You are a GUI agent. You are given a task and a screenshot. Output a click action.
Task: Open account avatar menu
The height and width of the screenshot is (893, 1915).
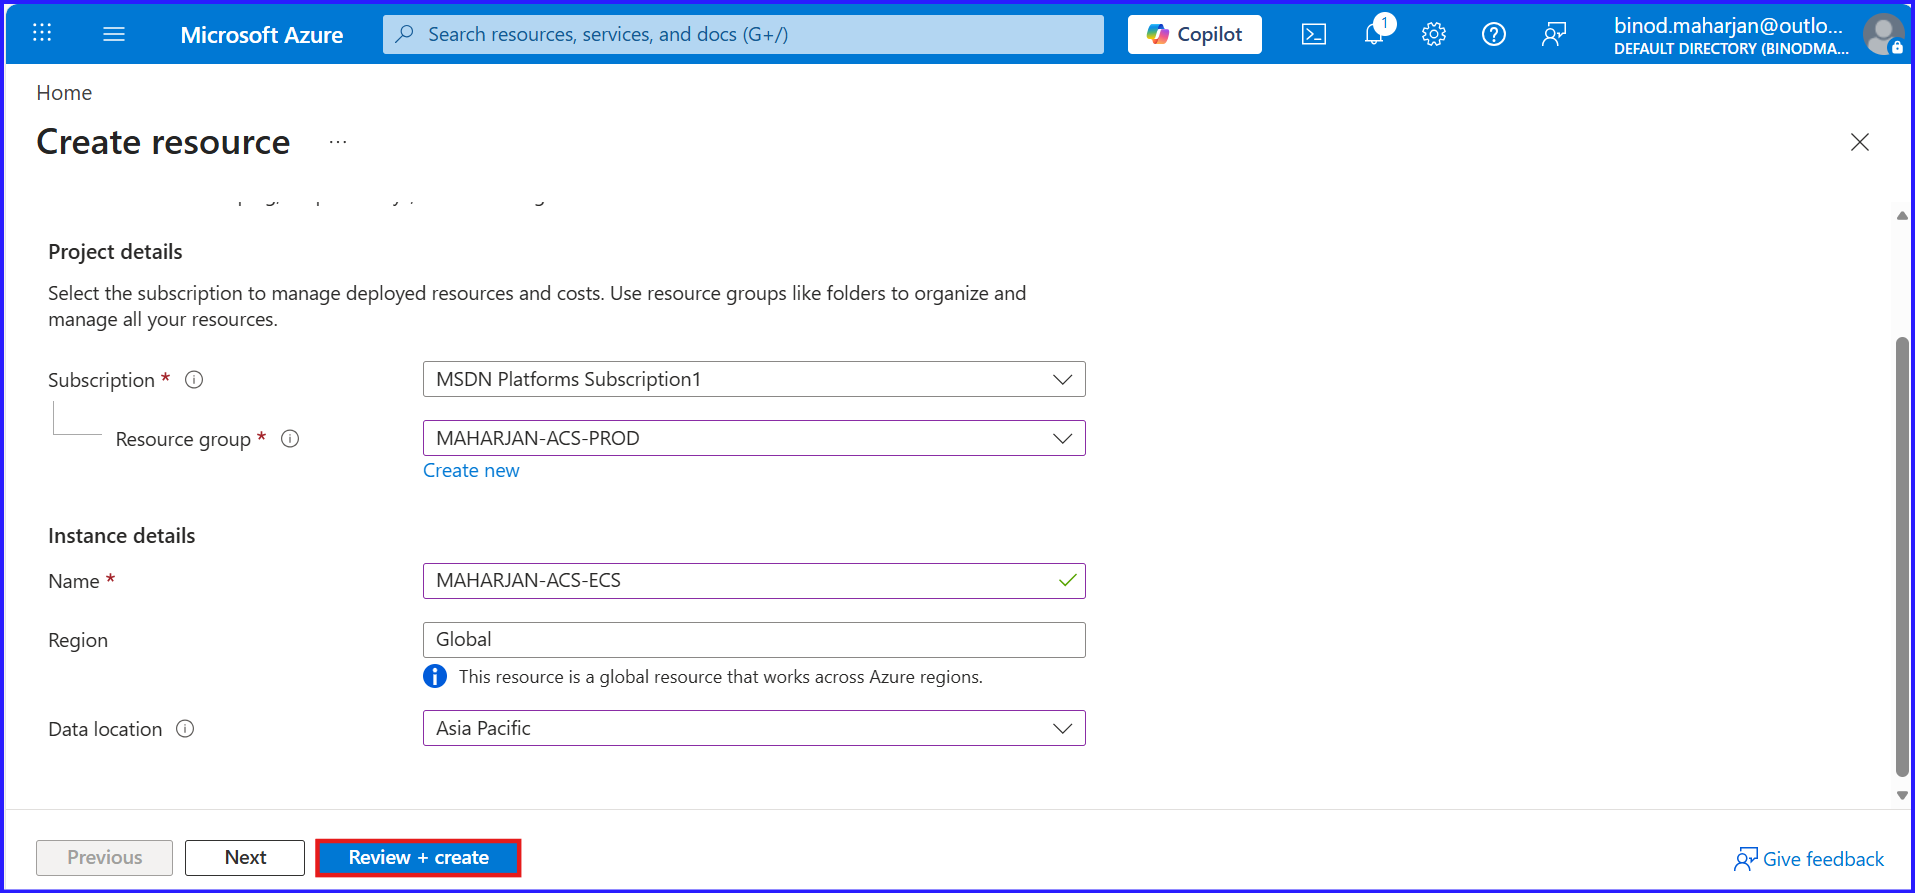(1883, 34)
